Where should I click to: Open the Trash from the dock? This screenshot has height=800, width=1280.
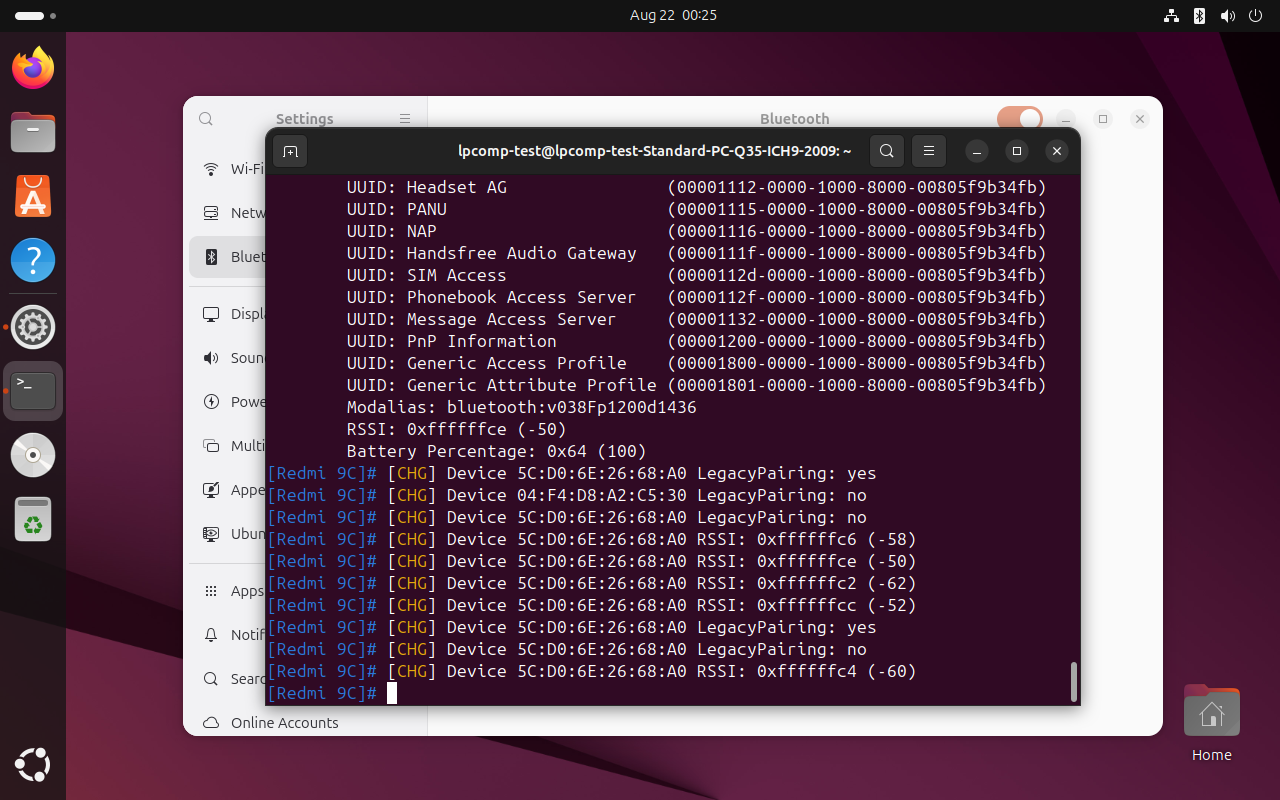click(x=33, y=520)
